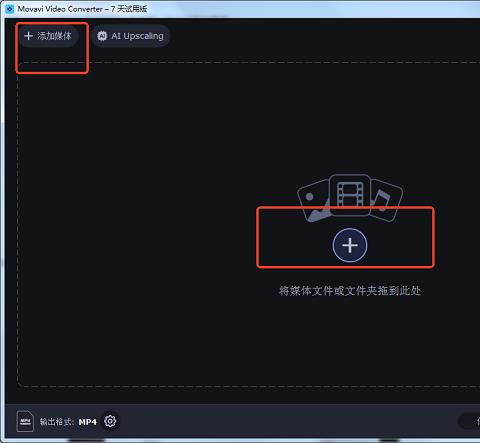The height and width of the screenshot is (443, 480).
Task: Click the 添加媒体 add media button
Action: point(48,36)
